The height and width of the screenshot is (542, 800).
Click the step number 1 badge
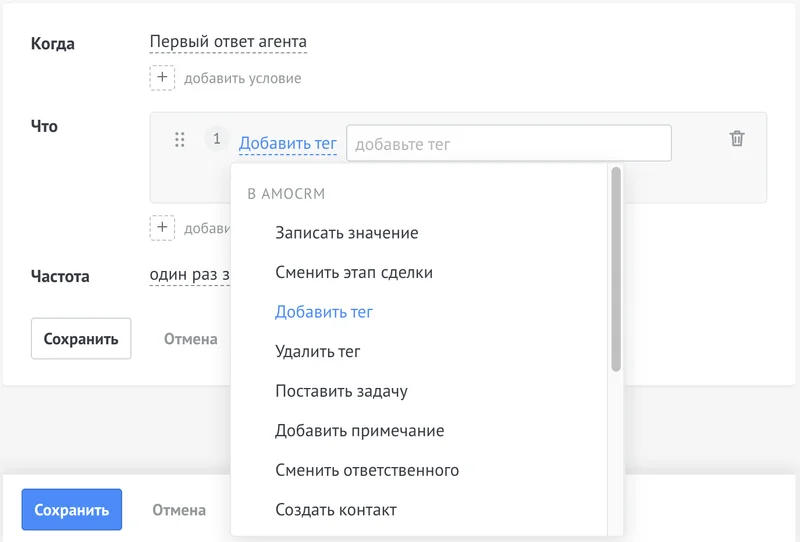pos(216,138)
